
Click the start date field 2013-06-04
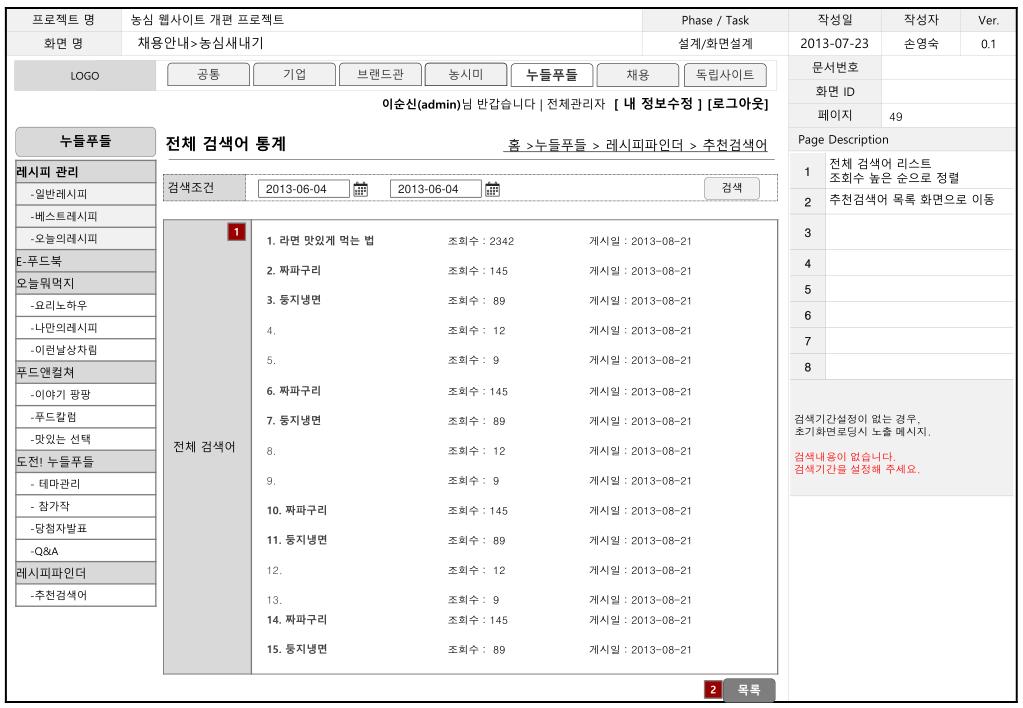pos(304,189)
